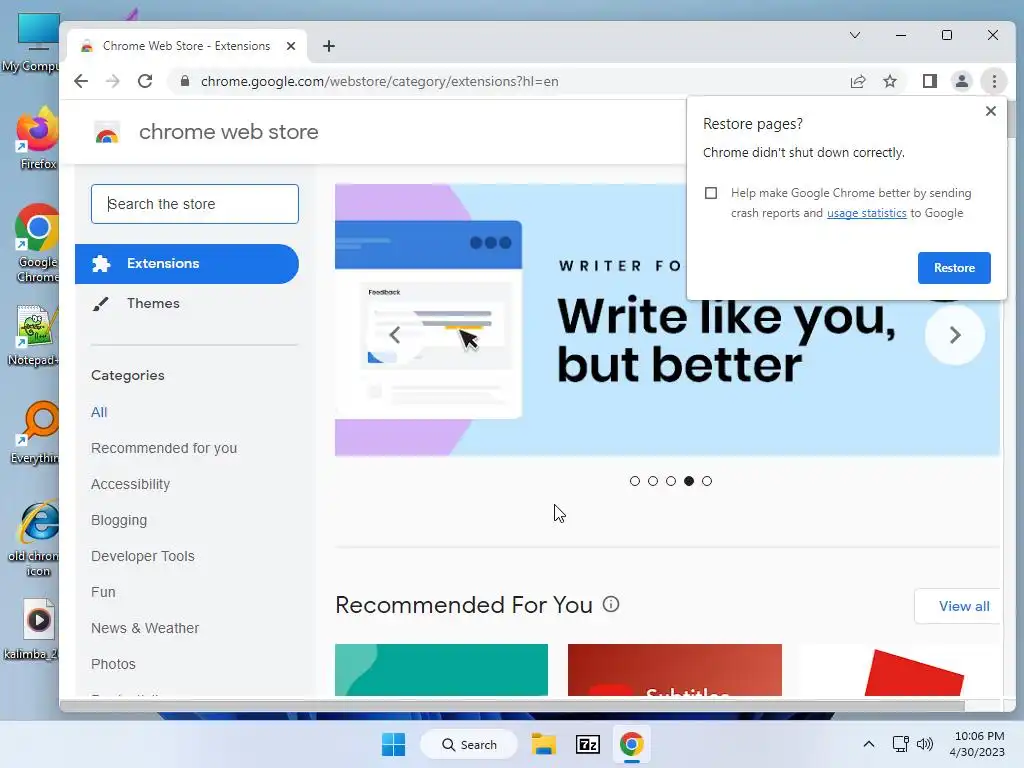1024x768 pixels.
Task: Select the fourth carousel dot
Action: [689, 481]
